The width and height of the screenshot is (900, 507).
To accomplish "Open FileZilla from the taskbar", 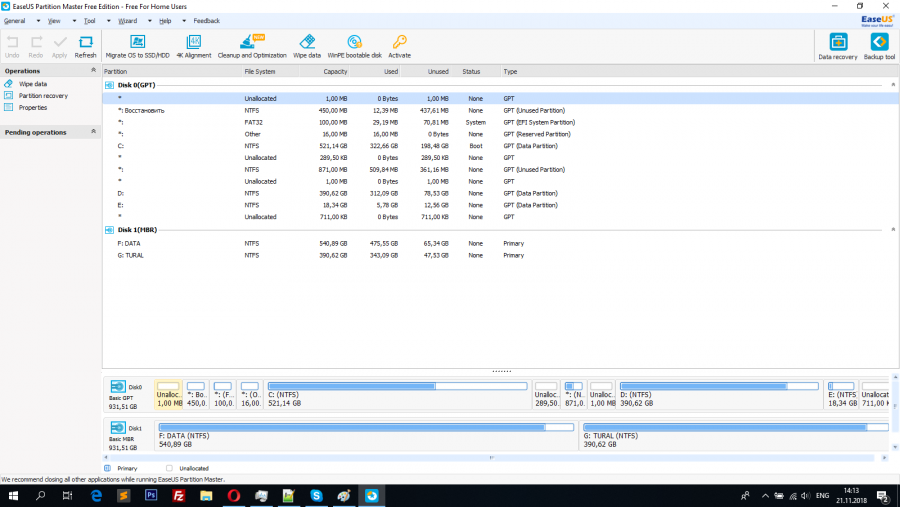I will coord(179,495).
